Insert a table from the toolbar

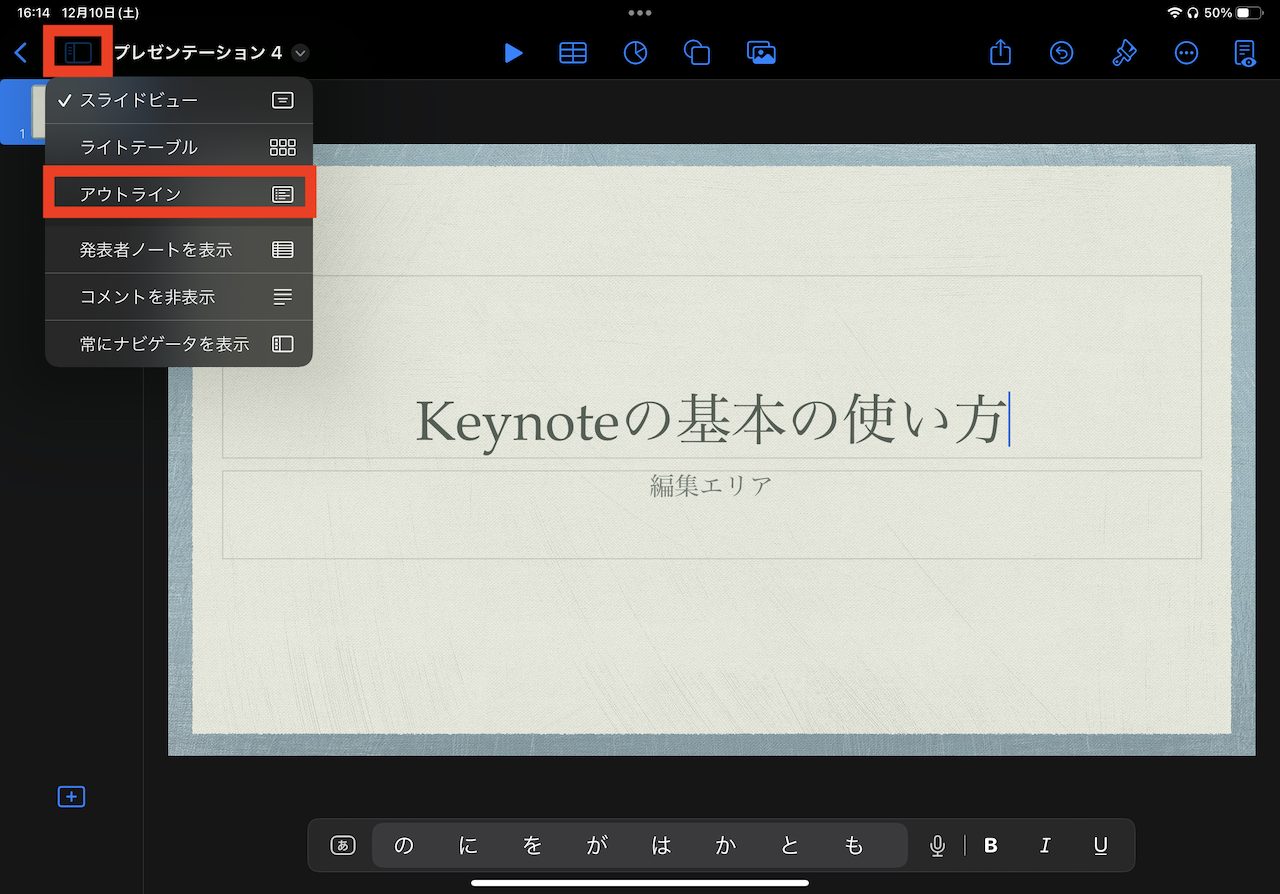pyautogui.click(x=573, y=53)
